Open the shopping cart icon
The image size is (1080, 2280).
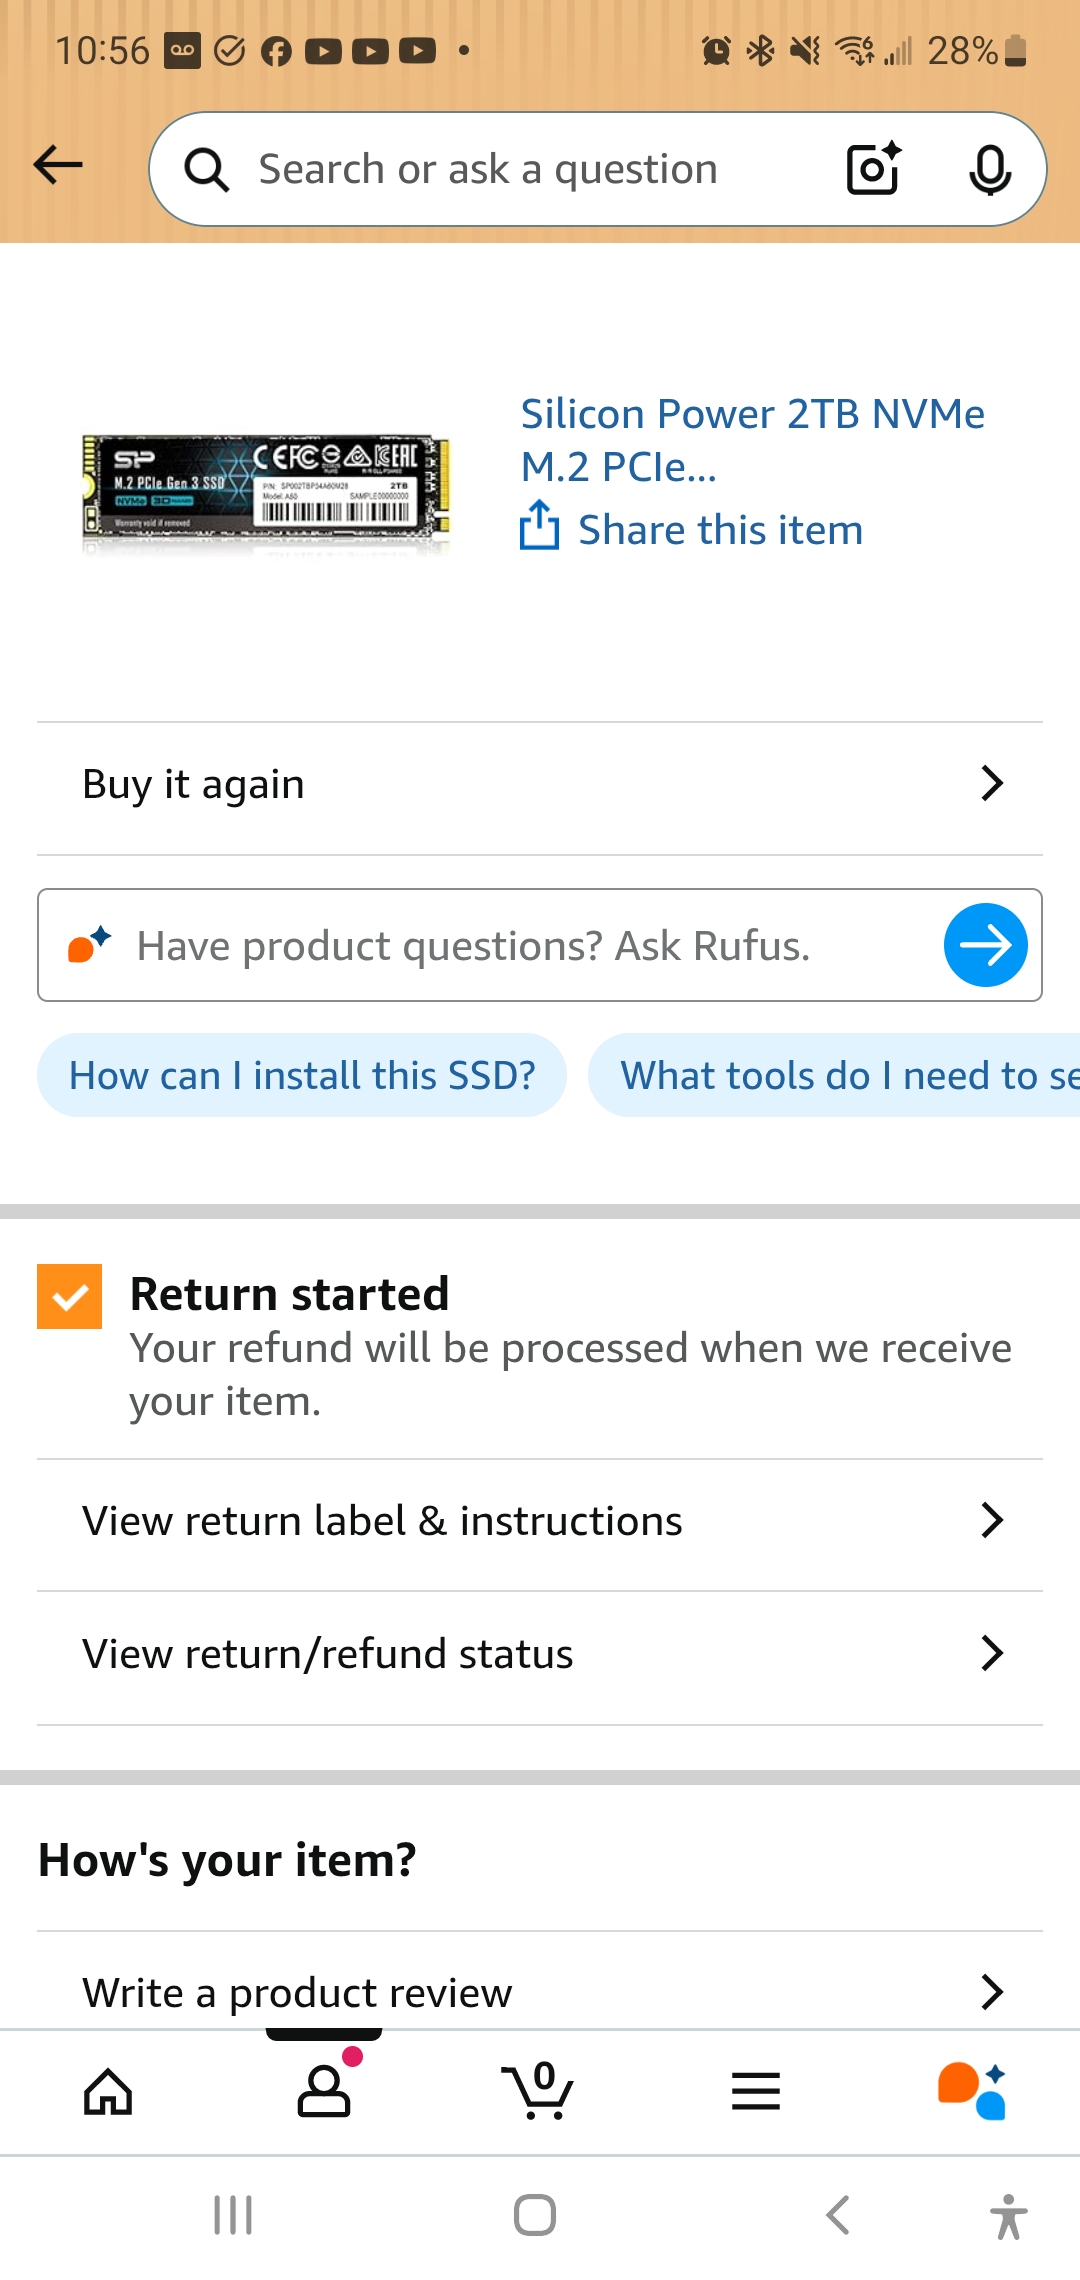(539, 2091)
